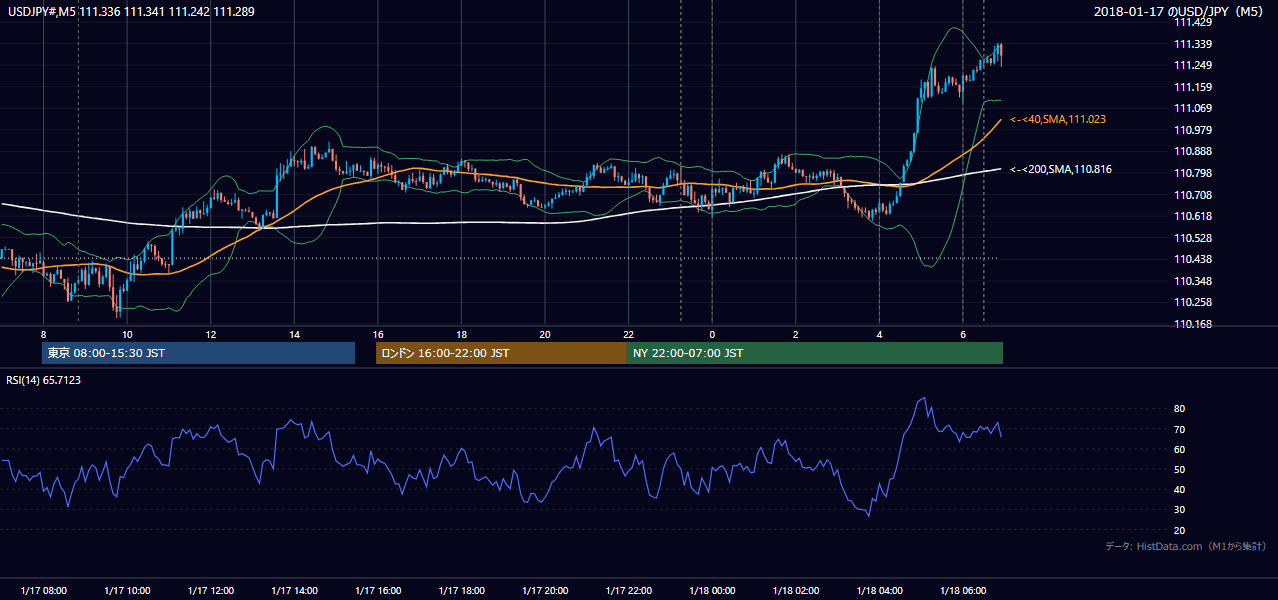The image size is (1278, 600).
Task: Click hour tick '14' under the price chart
Action: point(294,334)
